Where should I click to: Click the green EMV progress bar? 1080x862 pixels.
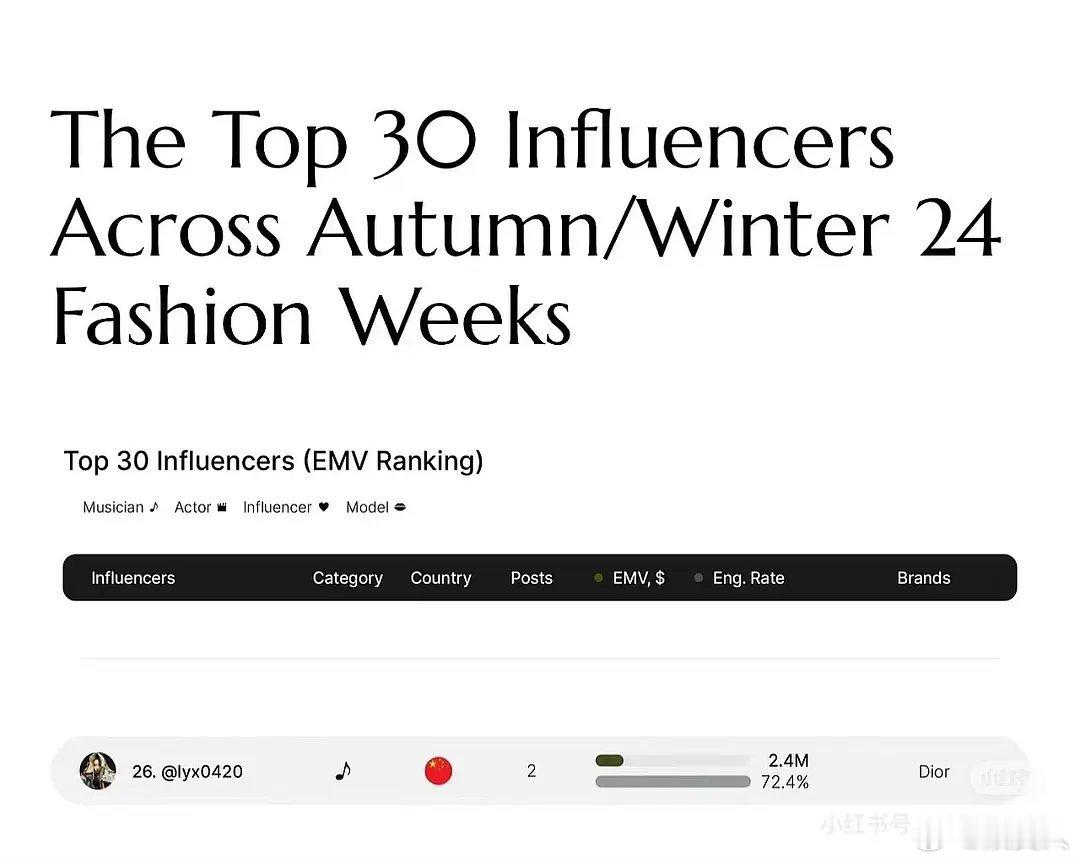(610, 760)
